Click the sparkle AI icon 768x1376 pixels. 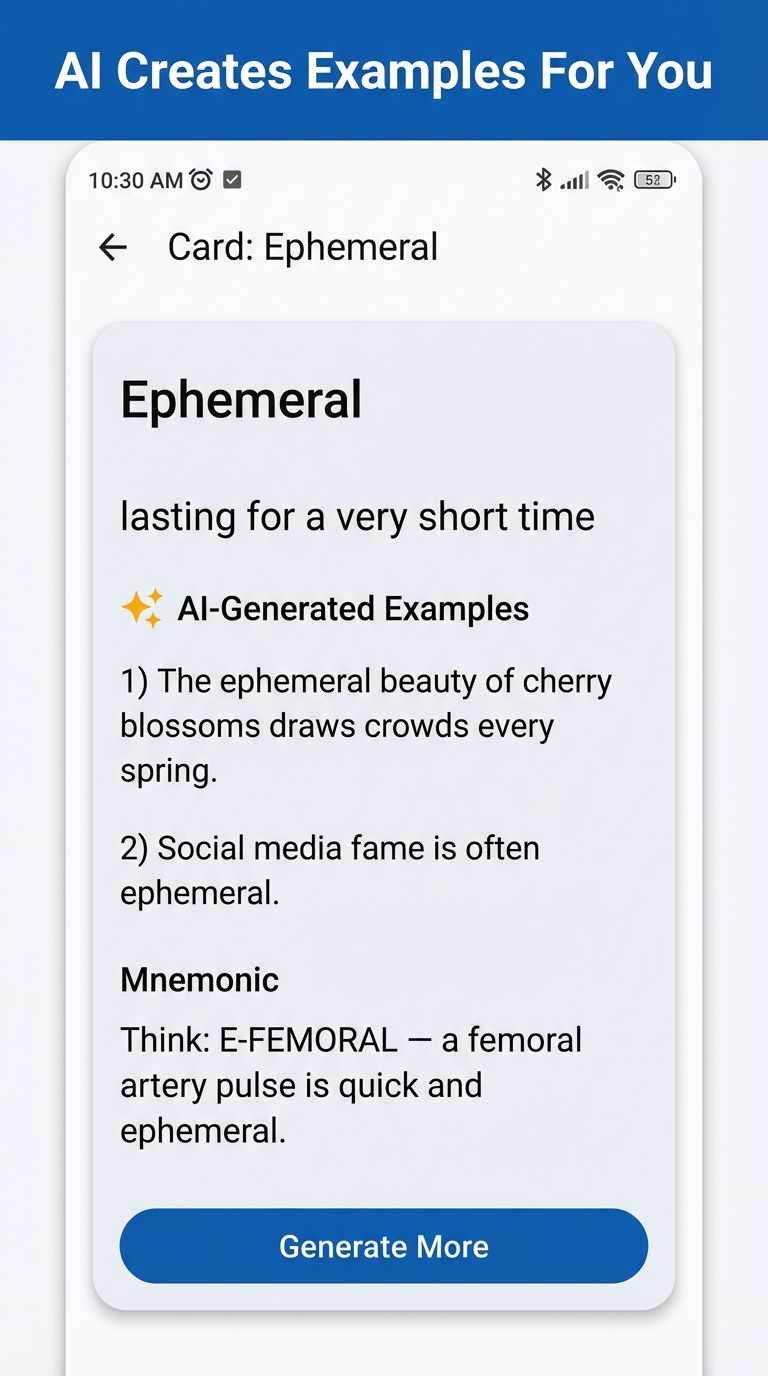(x=142, y=608)
